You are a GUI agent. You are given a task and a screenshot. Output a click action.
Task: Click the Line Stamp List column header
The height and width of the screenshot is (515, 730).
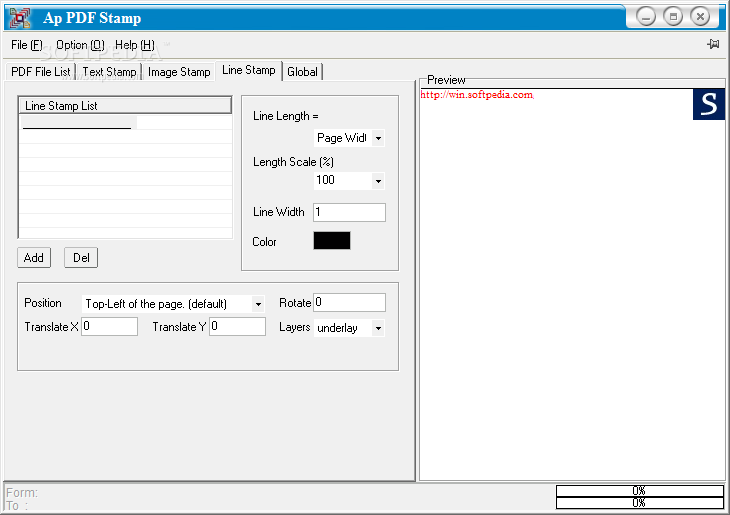click(x=125, y=106)
